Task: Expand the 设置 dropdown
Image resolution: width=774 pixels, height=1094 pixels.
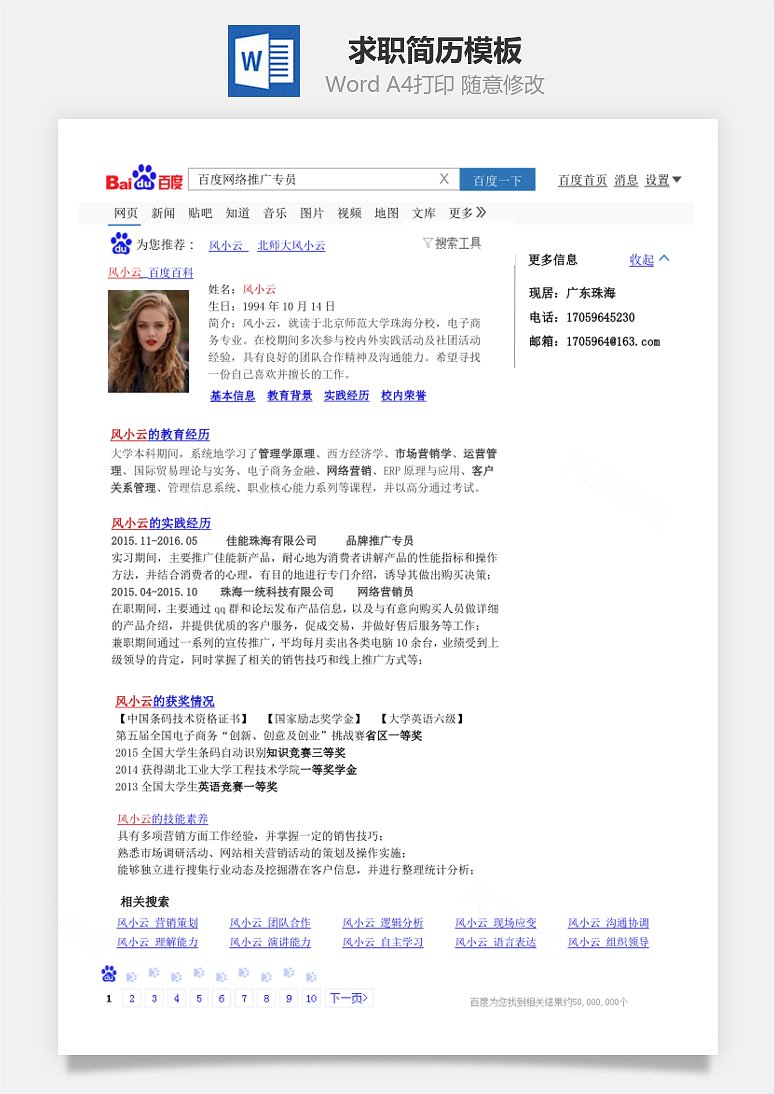Action: (x=662, y=180)
